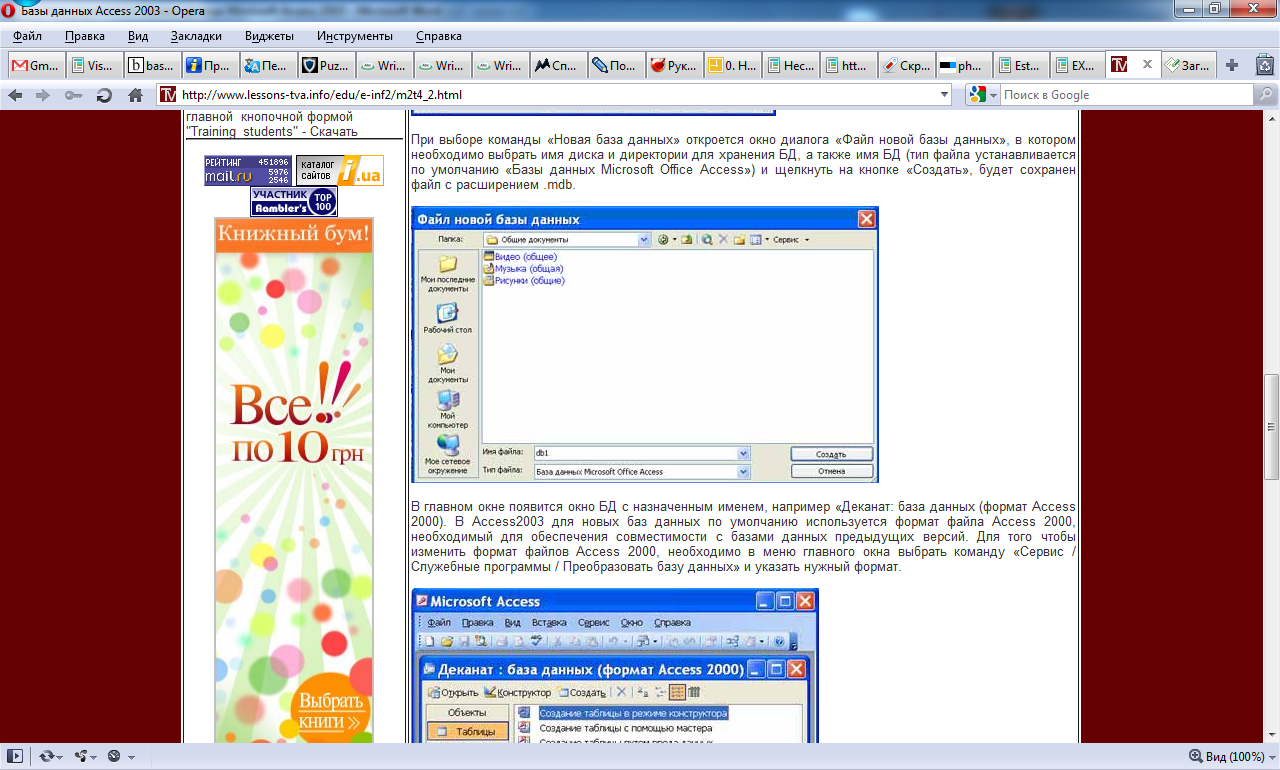Image resolution: width=1280 pixels, height=770 pixels.
Task: Open the Файл menu
Action: (x=27, y=36)
